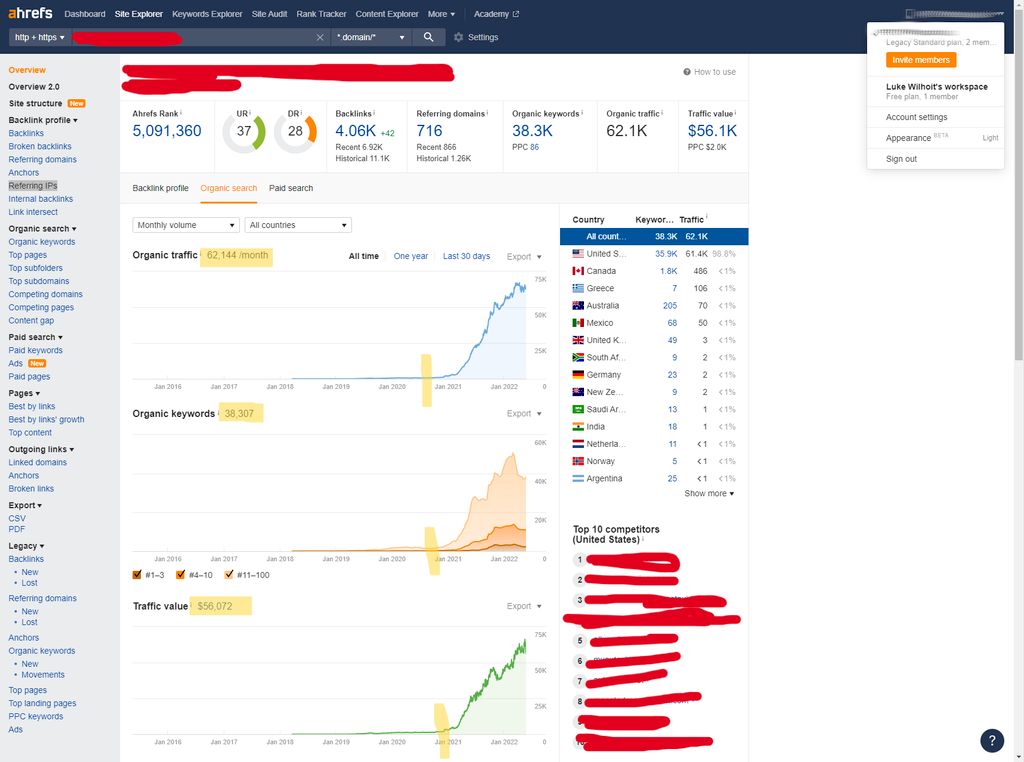The width and height of the screenshot is (1024, 762).
Task: Click the help question mark button
Action: pos(991,740)
